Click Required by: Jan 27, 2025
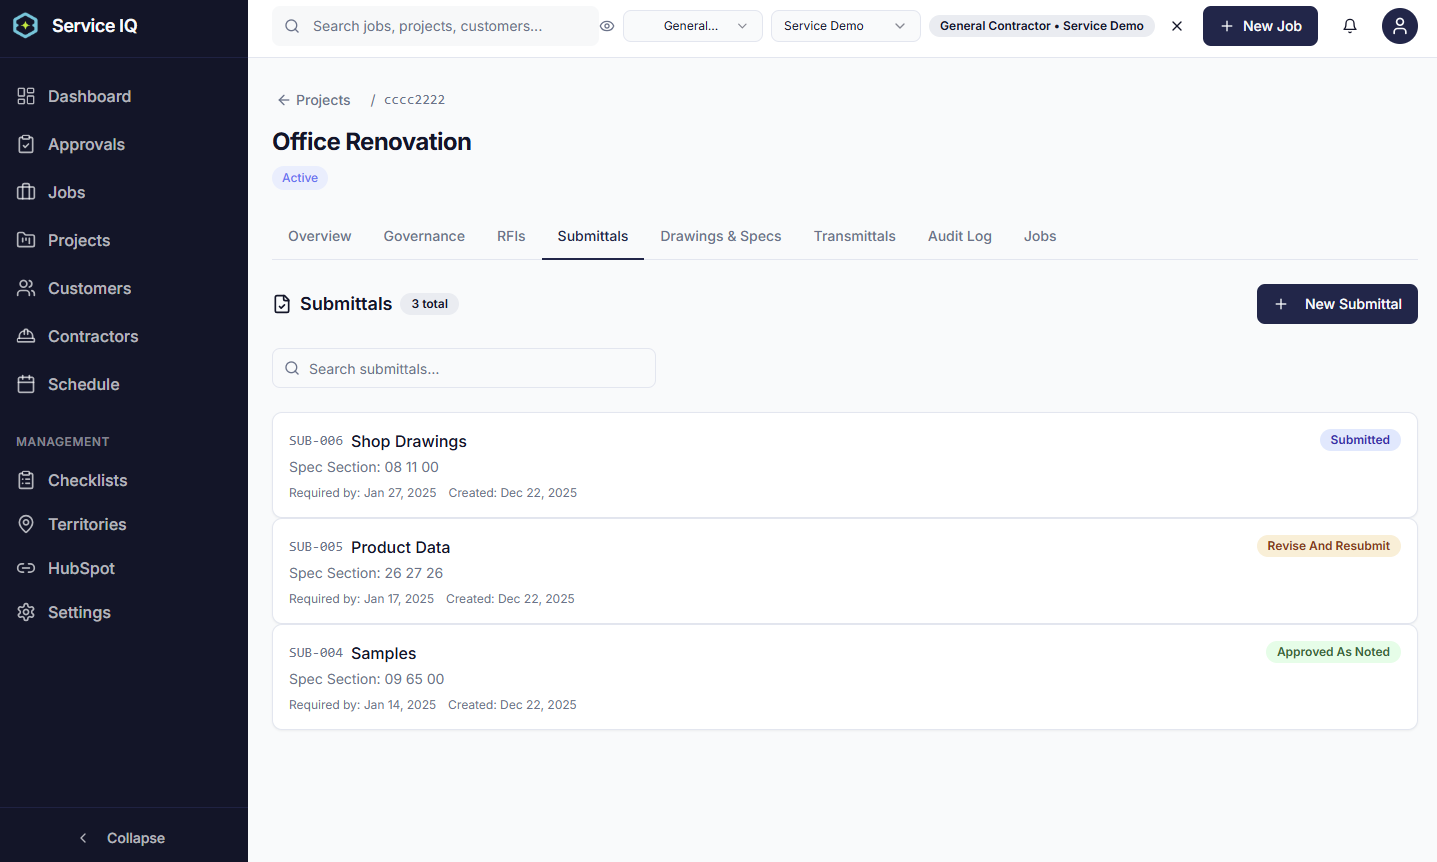1437x862 pixels. tap(363, 493)
